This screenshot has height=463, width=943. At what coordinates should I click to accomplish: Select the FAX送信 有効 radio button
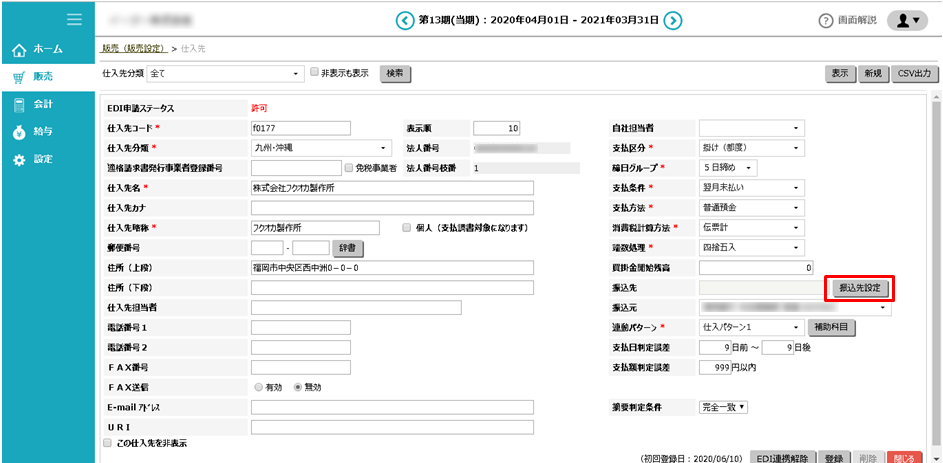pos(259,387)
